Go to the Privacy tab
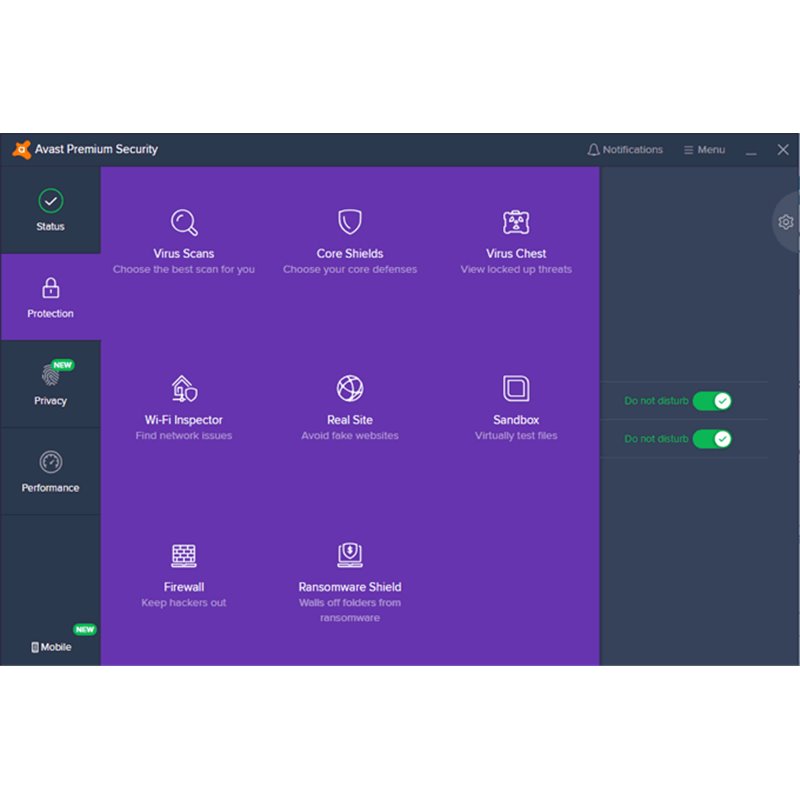Viewport: 800px width, 800px height. pos(50,384)
